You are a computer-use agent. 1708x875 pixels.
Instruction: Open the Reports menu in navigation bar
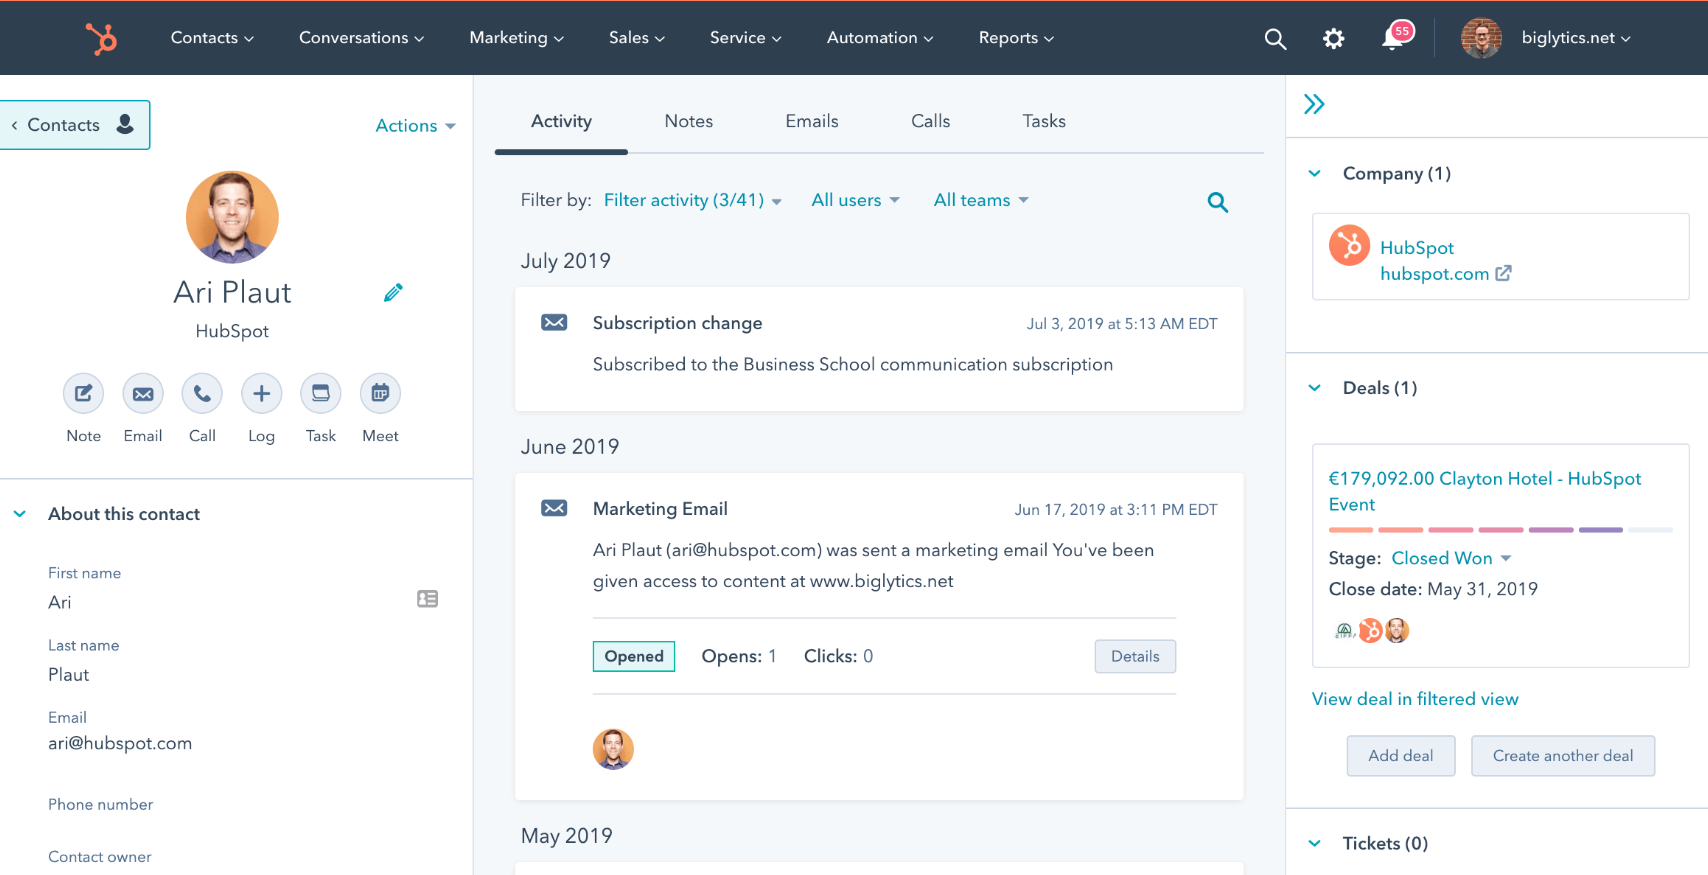1015,38
